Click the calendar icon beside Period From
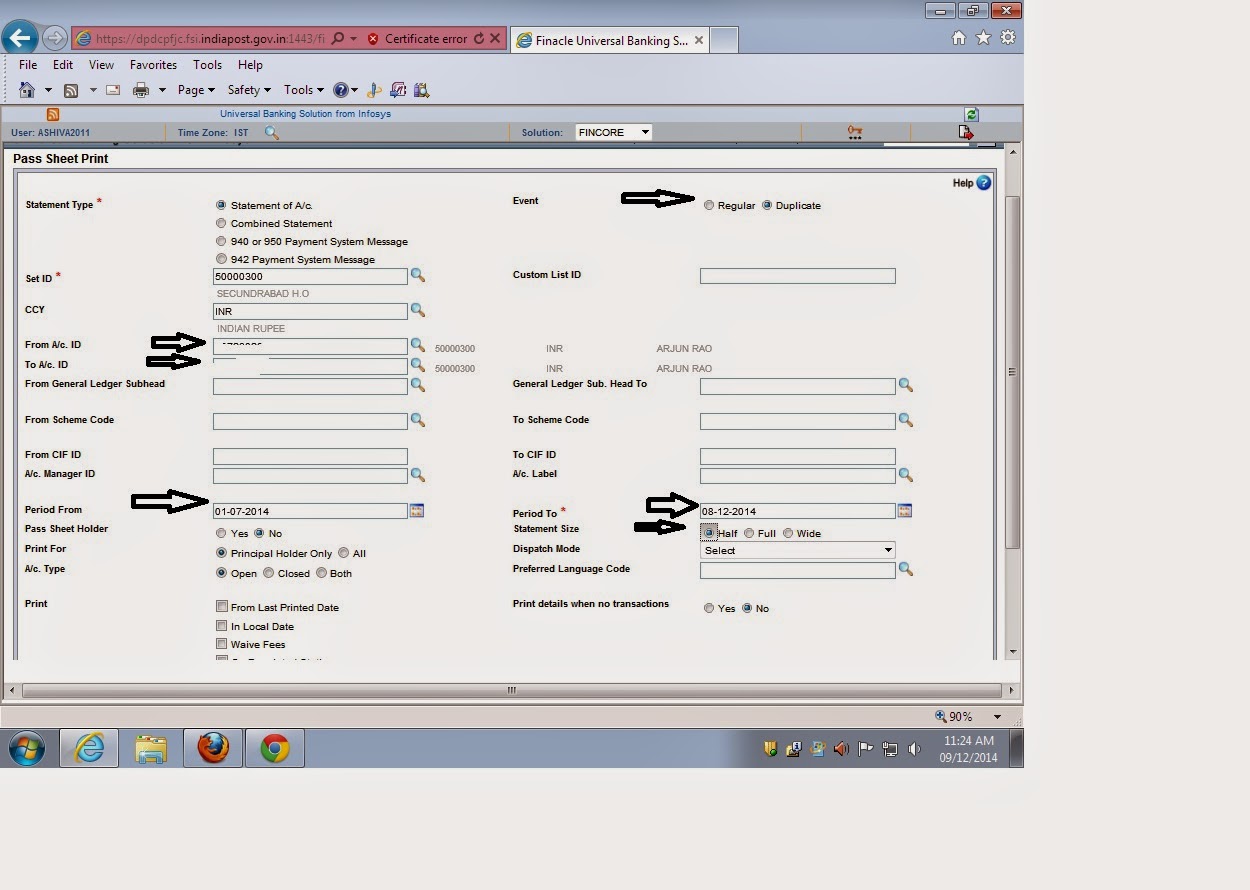 click(x=418, y=510)
